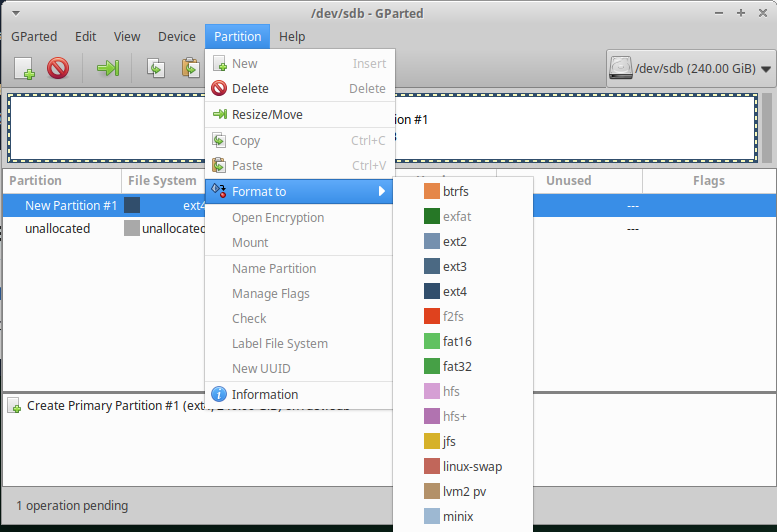Choose Resize/Move from Partition menu
Viewport: 777px width, 532px height.
[300, 114]
